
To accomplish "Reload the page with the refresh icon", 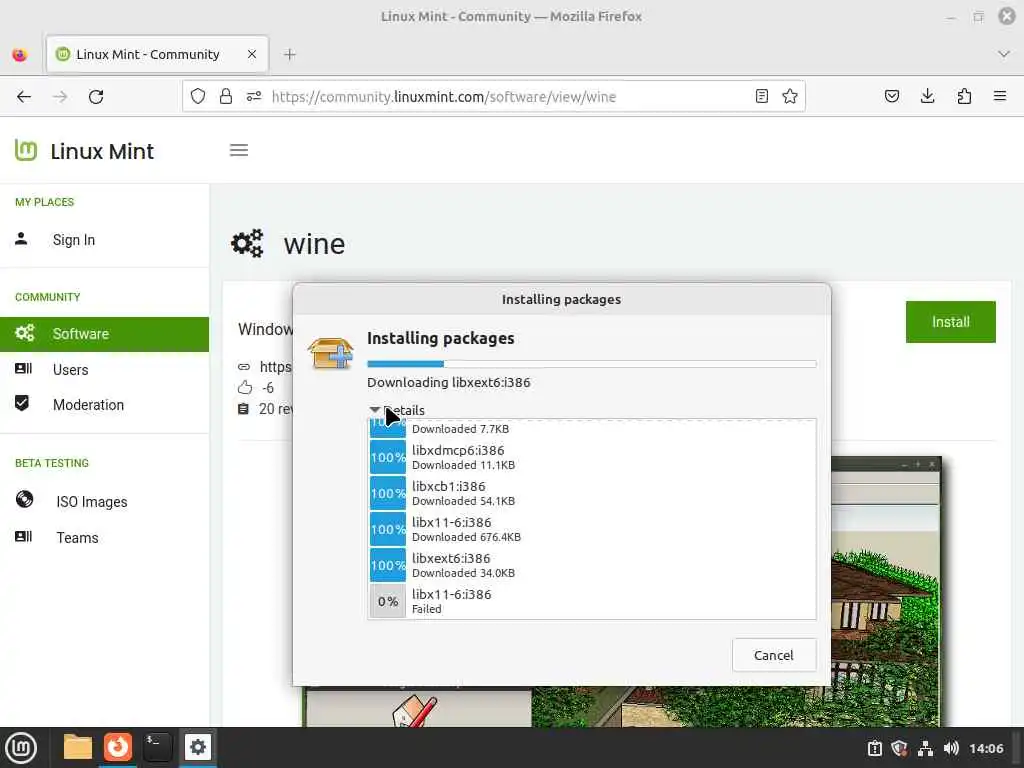I will 96,97.
